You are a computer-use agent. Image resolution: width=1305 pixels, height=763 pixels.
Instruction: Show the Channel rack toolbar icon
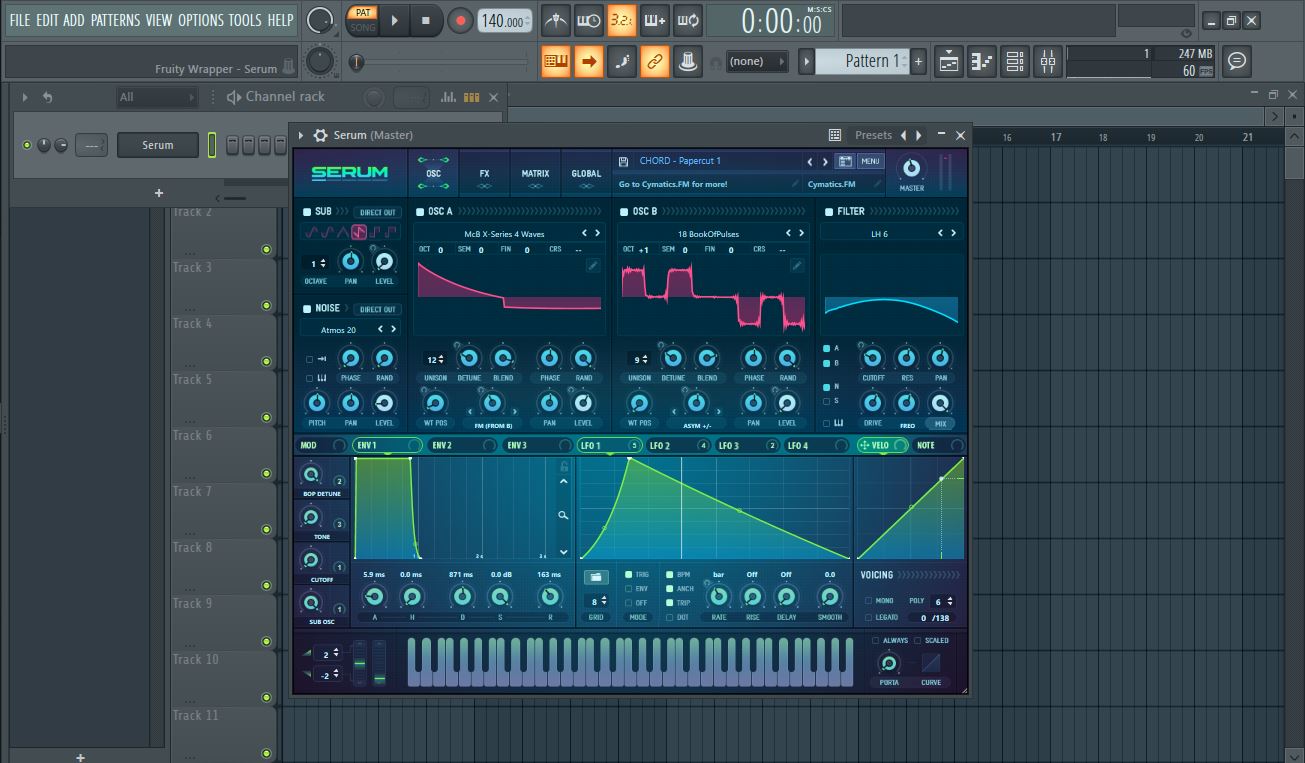click(x=1015, y=61)
